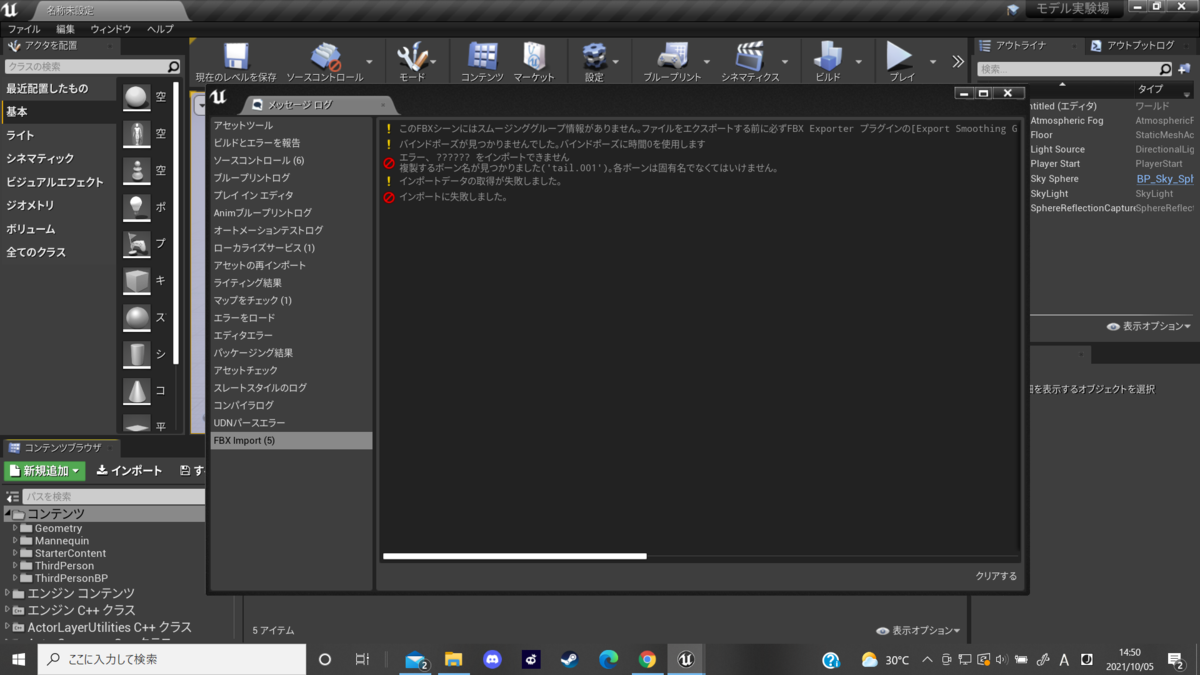The image size is (1200, 675).
Task: Open View Options in the Content Browser
Action: [918, 631]
